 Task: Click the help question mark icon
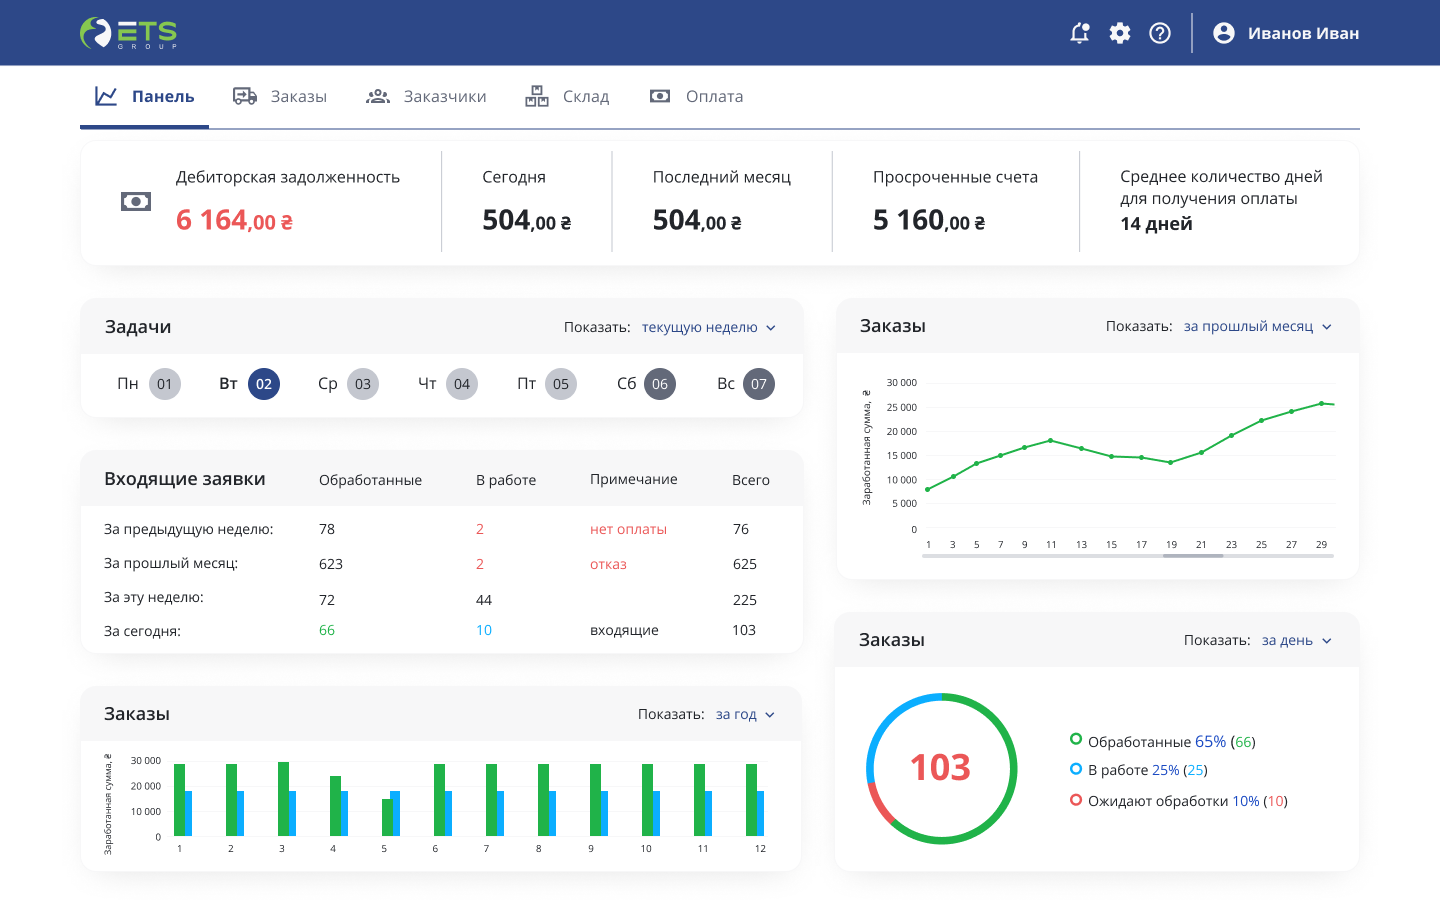pyautogui.click(x=1160, y=33)
